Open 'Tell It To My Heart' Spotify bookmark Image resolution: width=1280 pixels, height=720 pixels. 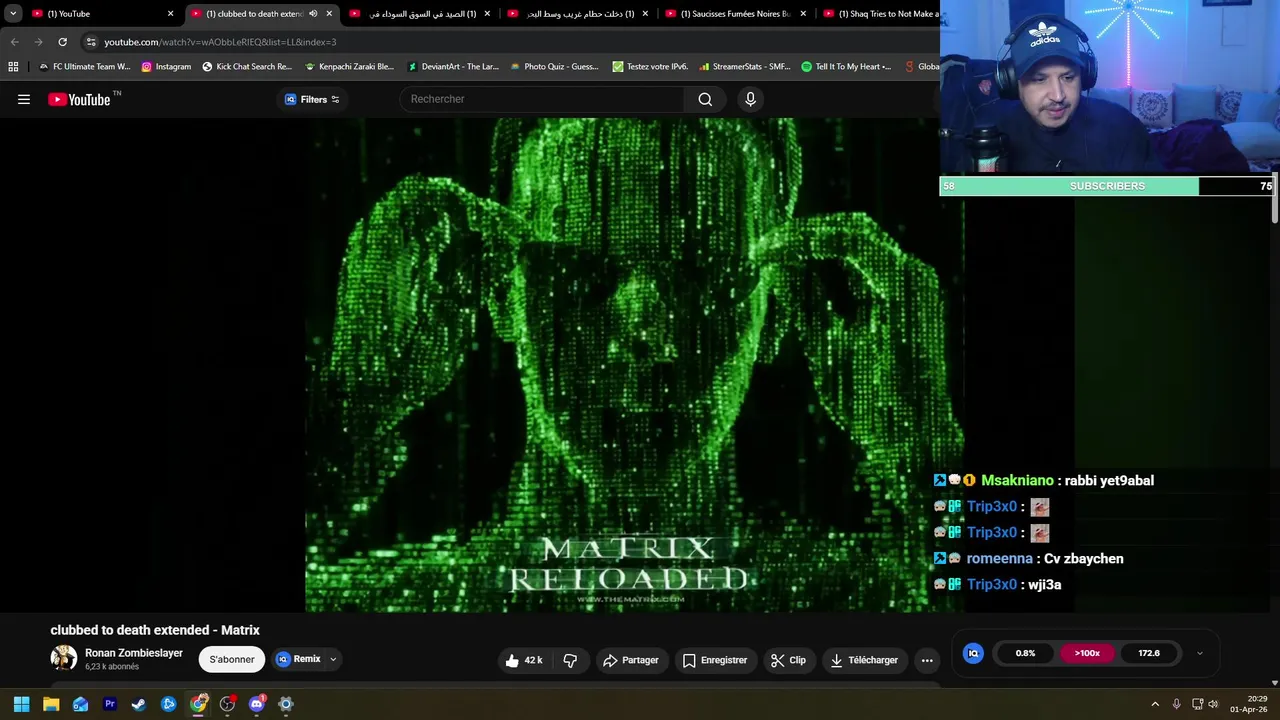847,67
